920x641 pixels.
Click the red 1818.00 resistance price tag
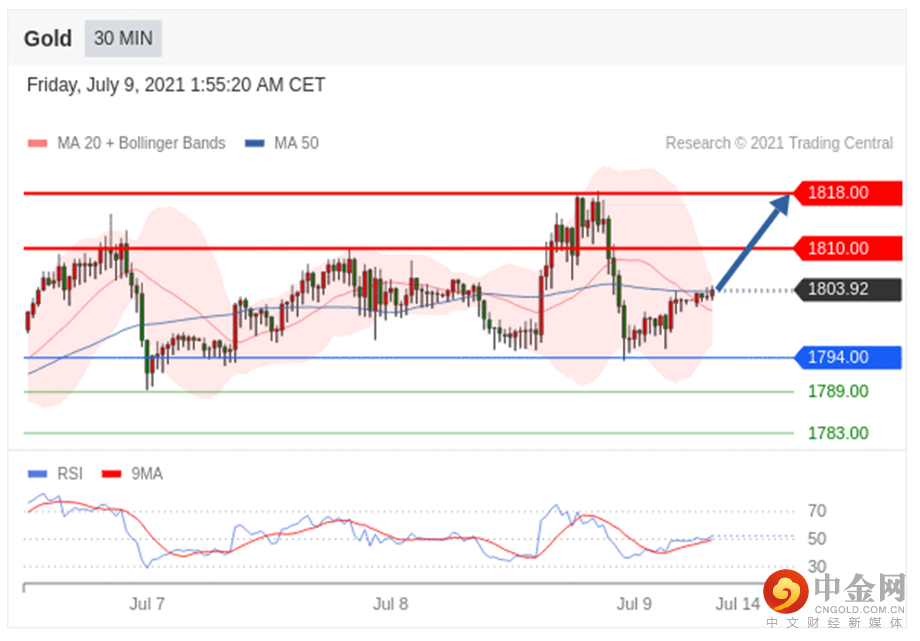(847, 193)
